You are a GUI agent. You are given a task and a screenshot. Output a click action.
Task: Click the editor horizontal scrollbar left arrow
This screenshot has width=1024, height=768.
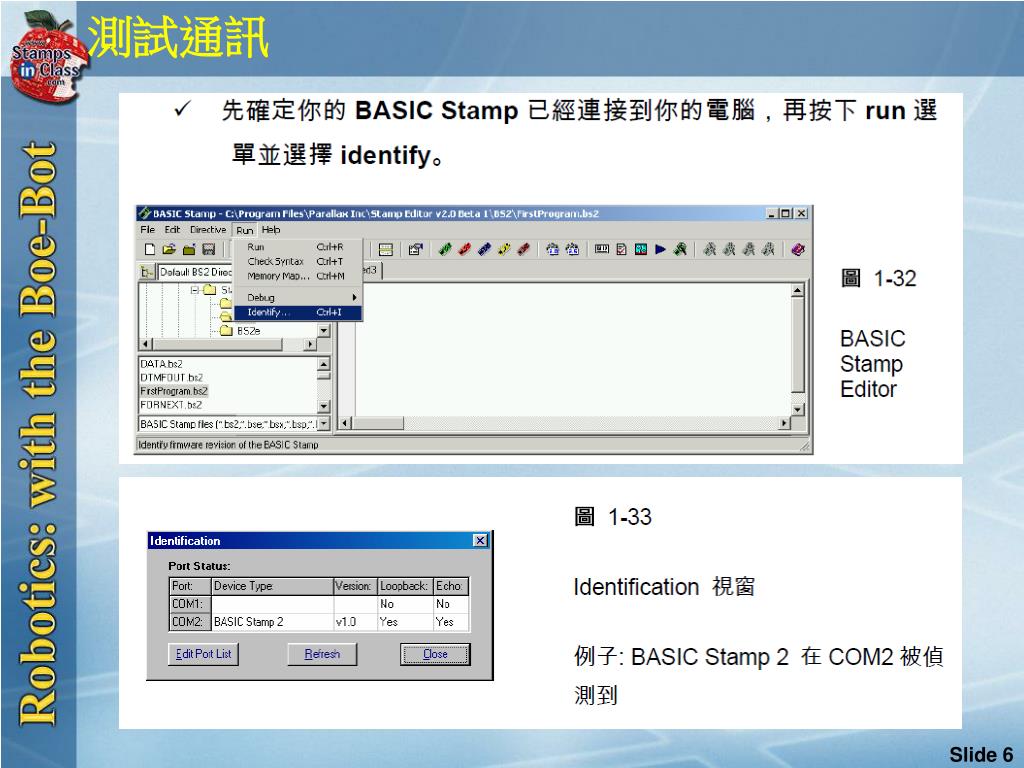[345, 423]
